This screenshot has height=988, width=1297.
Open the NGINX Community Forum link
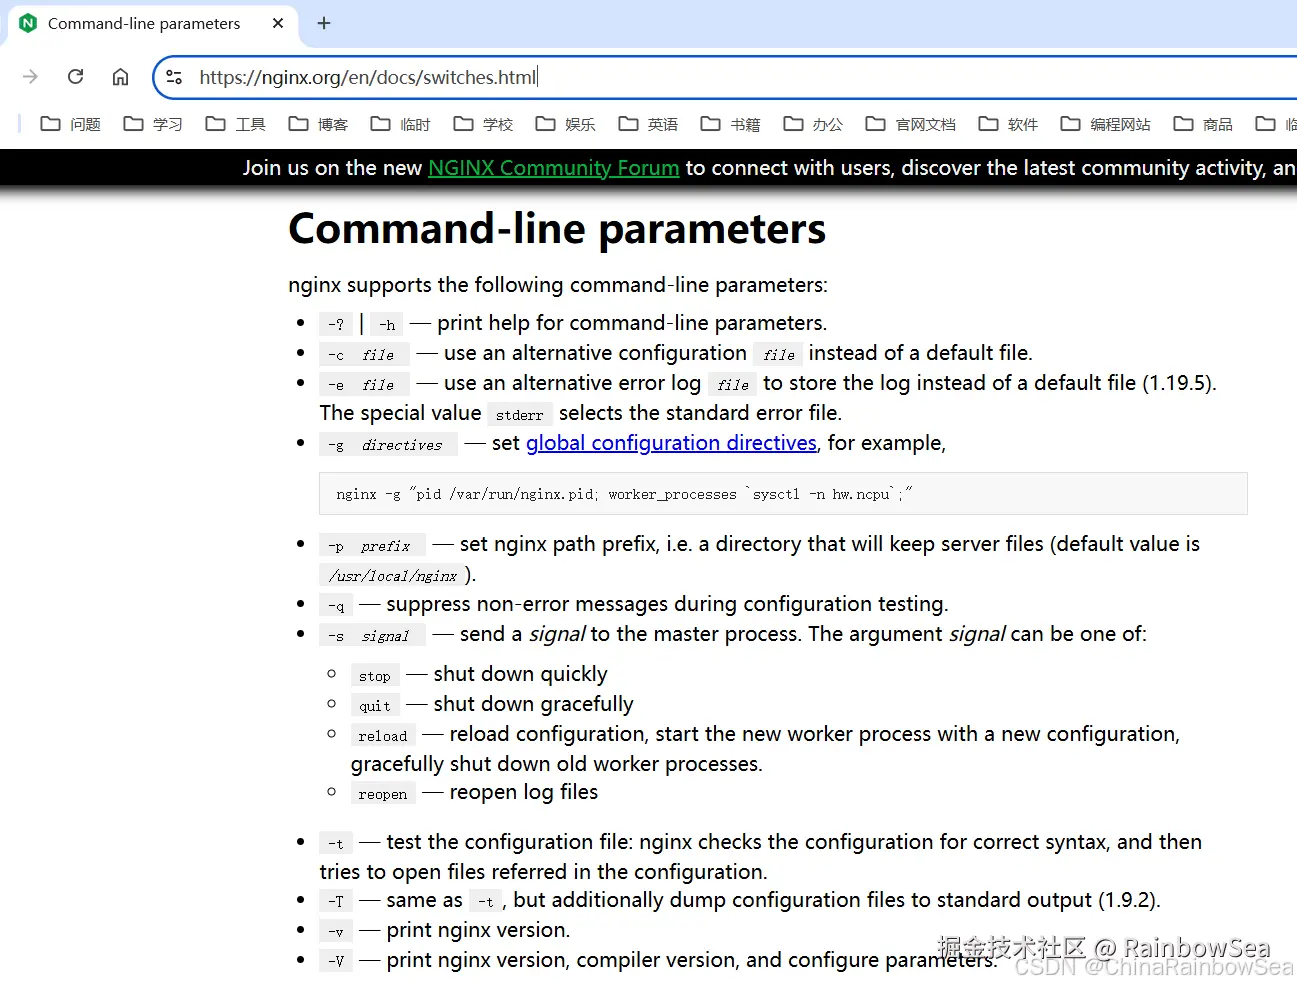554,168
